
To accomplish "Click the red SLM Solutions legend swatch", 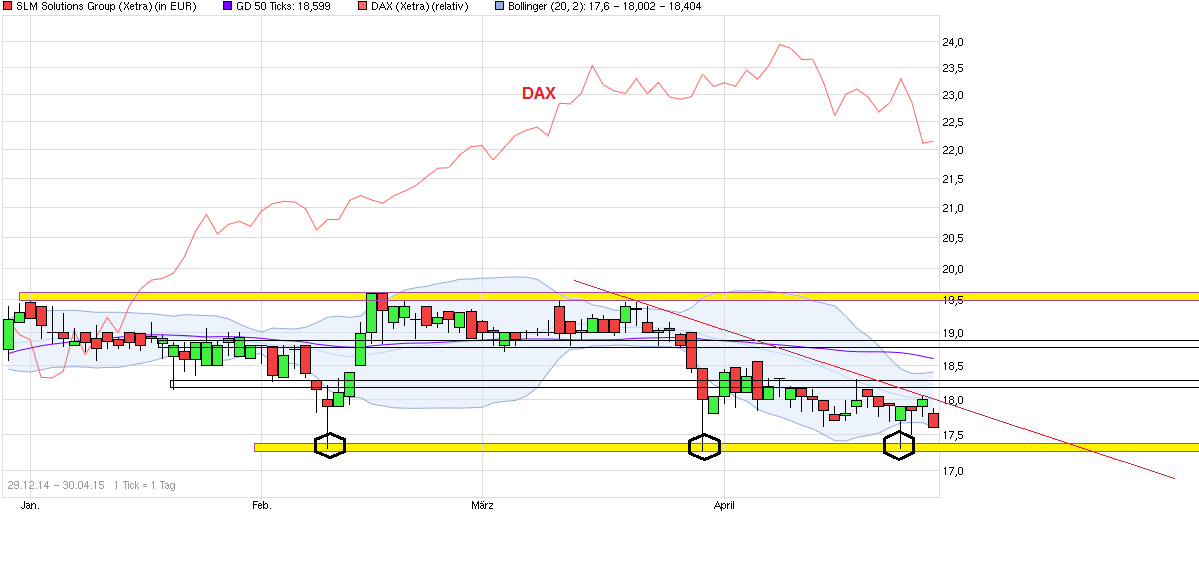I will (8, 6).
